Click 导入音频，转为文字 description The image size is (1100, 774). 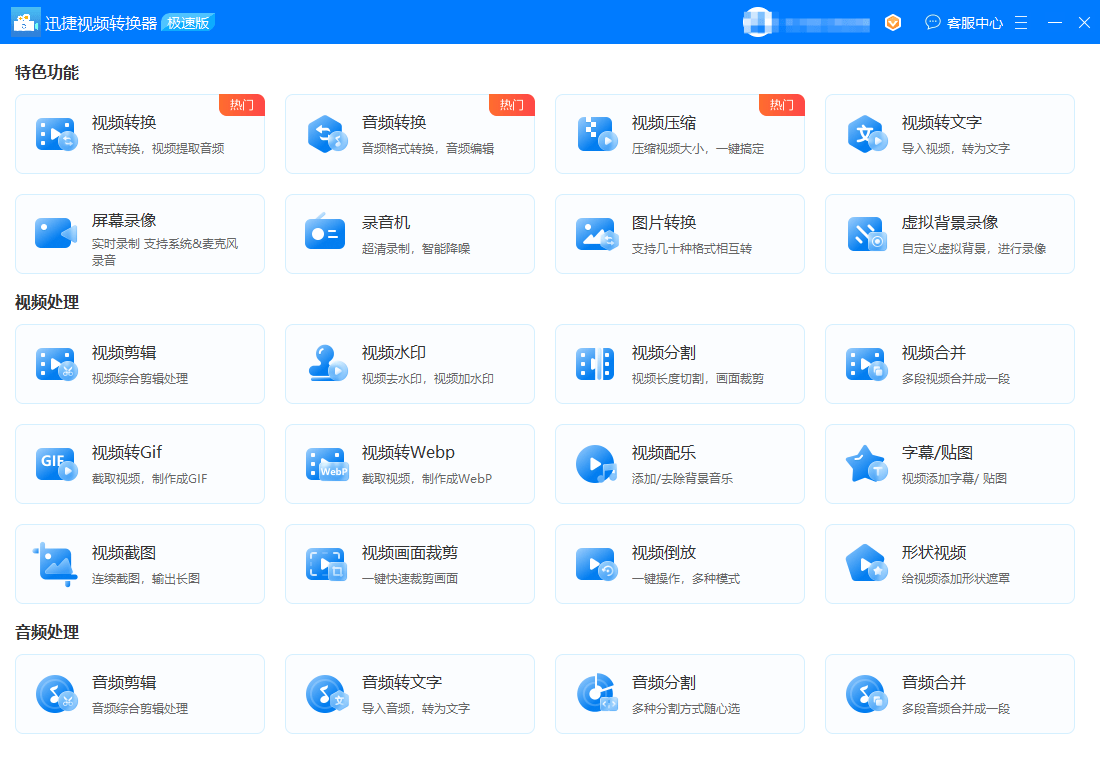pos(416,709)
